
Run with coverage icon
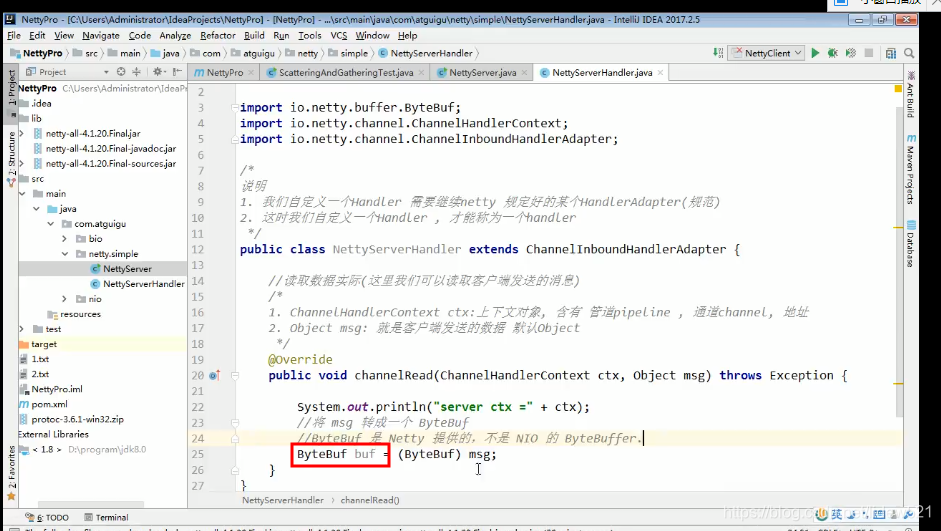coord(850,53)
